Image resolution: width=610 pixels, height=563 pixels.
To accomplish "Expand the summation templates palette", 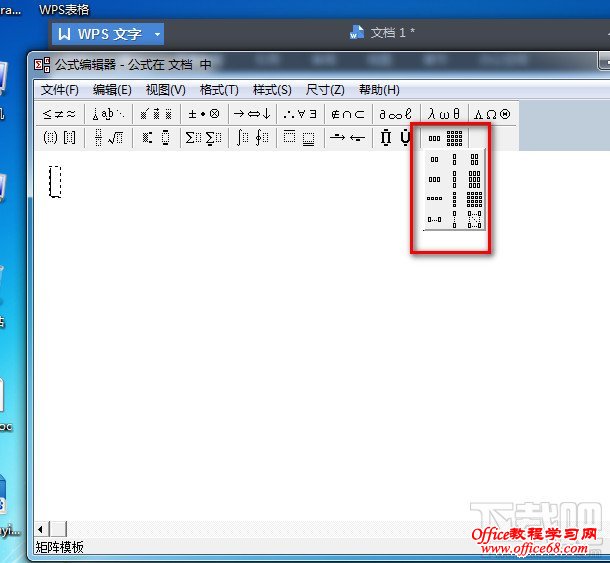I will click(x=203, y=138).
